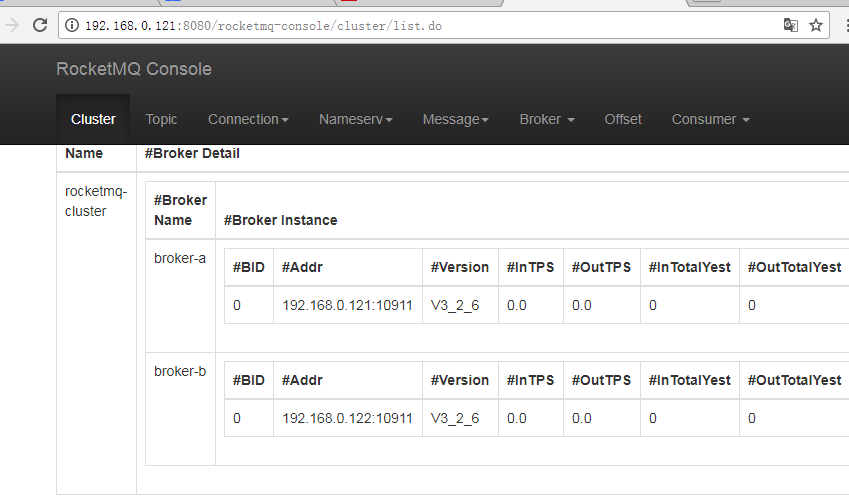
Task: Click the #Broker Name column header
Action: point(180,210)
